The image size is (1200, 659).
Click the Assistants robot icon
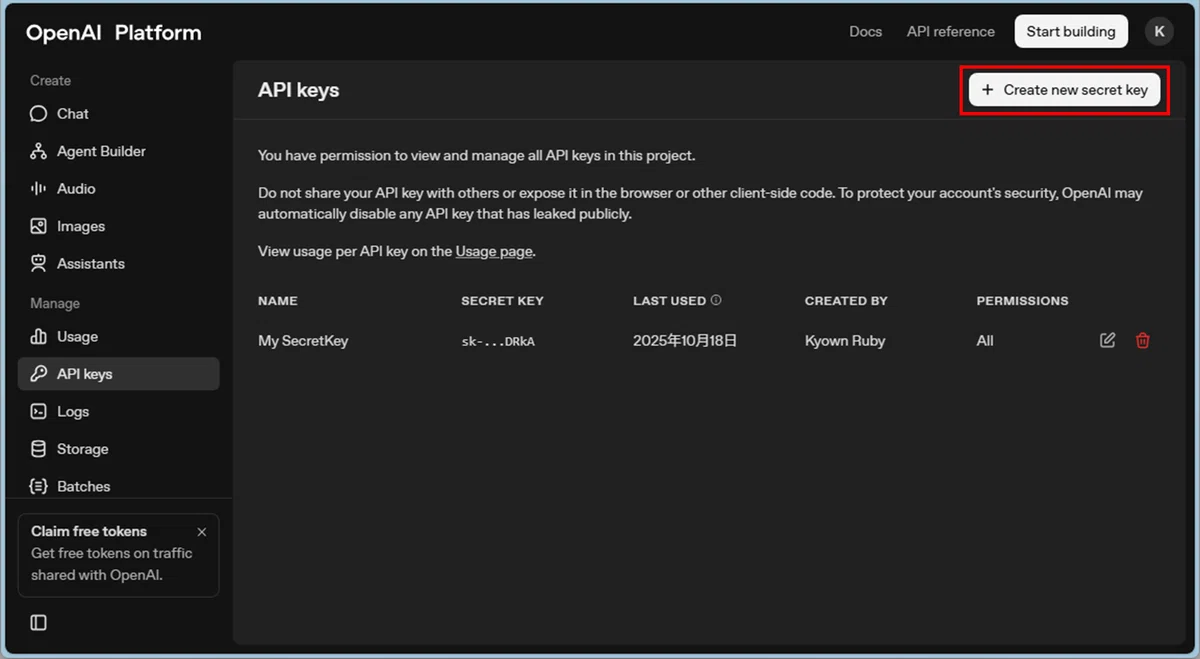click(39, 264)
